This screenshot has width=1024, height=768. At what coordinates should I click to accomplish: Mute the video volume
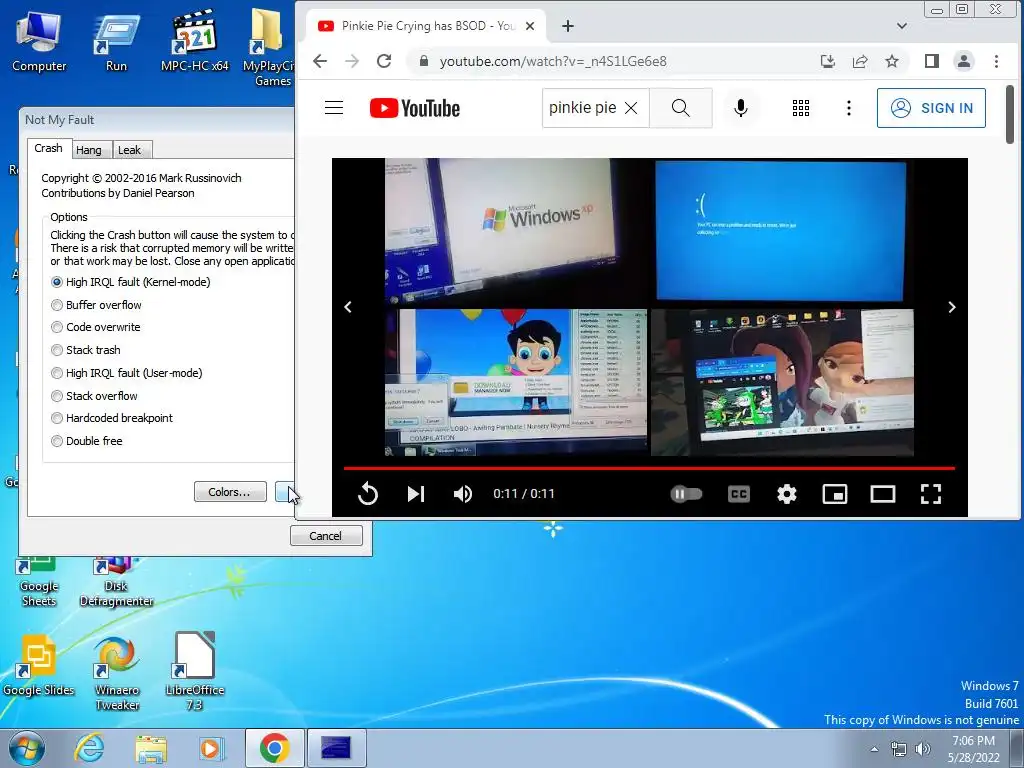coord(462,494)
